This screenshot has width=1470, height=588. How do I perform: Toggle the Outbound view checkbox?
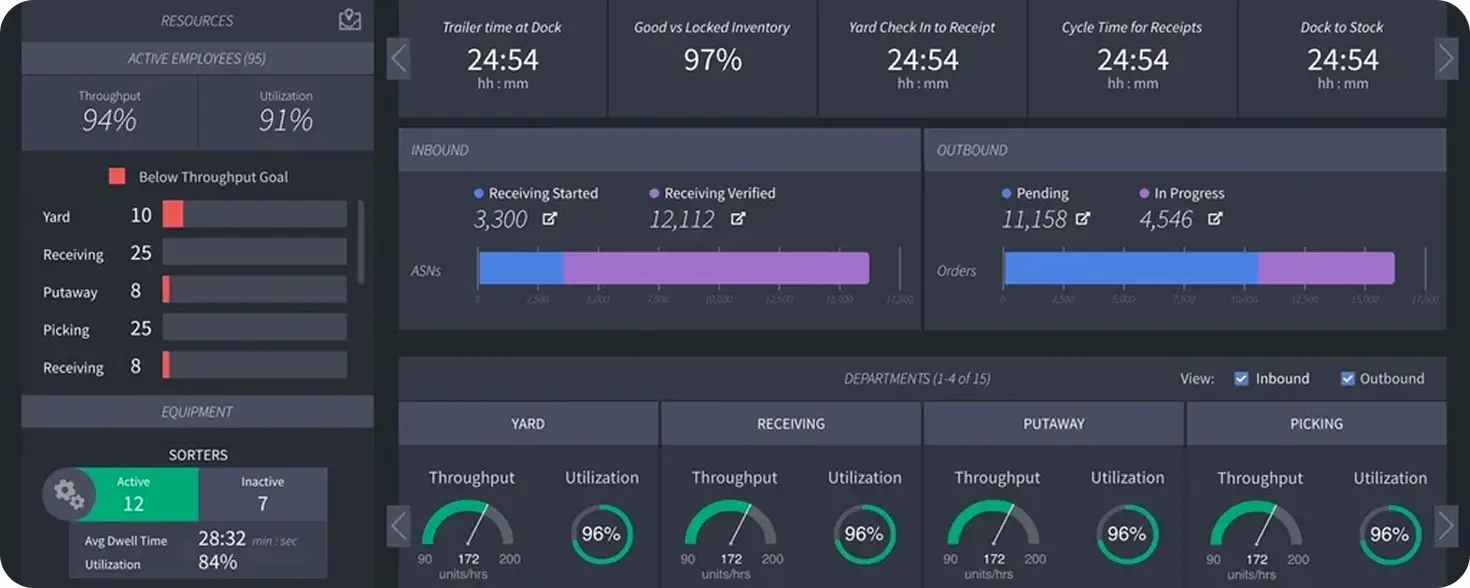click(x=1348, y=378)
